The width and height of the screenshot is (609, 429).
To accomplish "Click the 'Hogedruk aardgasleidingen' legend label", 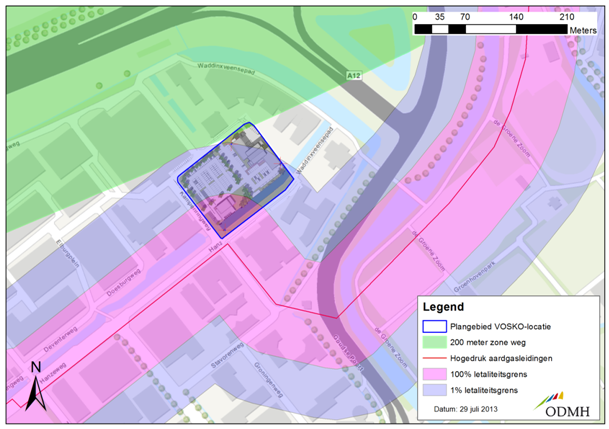I will 501,358.
